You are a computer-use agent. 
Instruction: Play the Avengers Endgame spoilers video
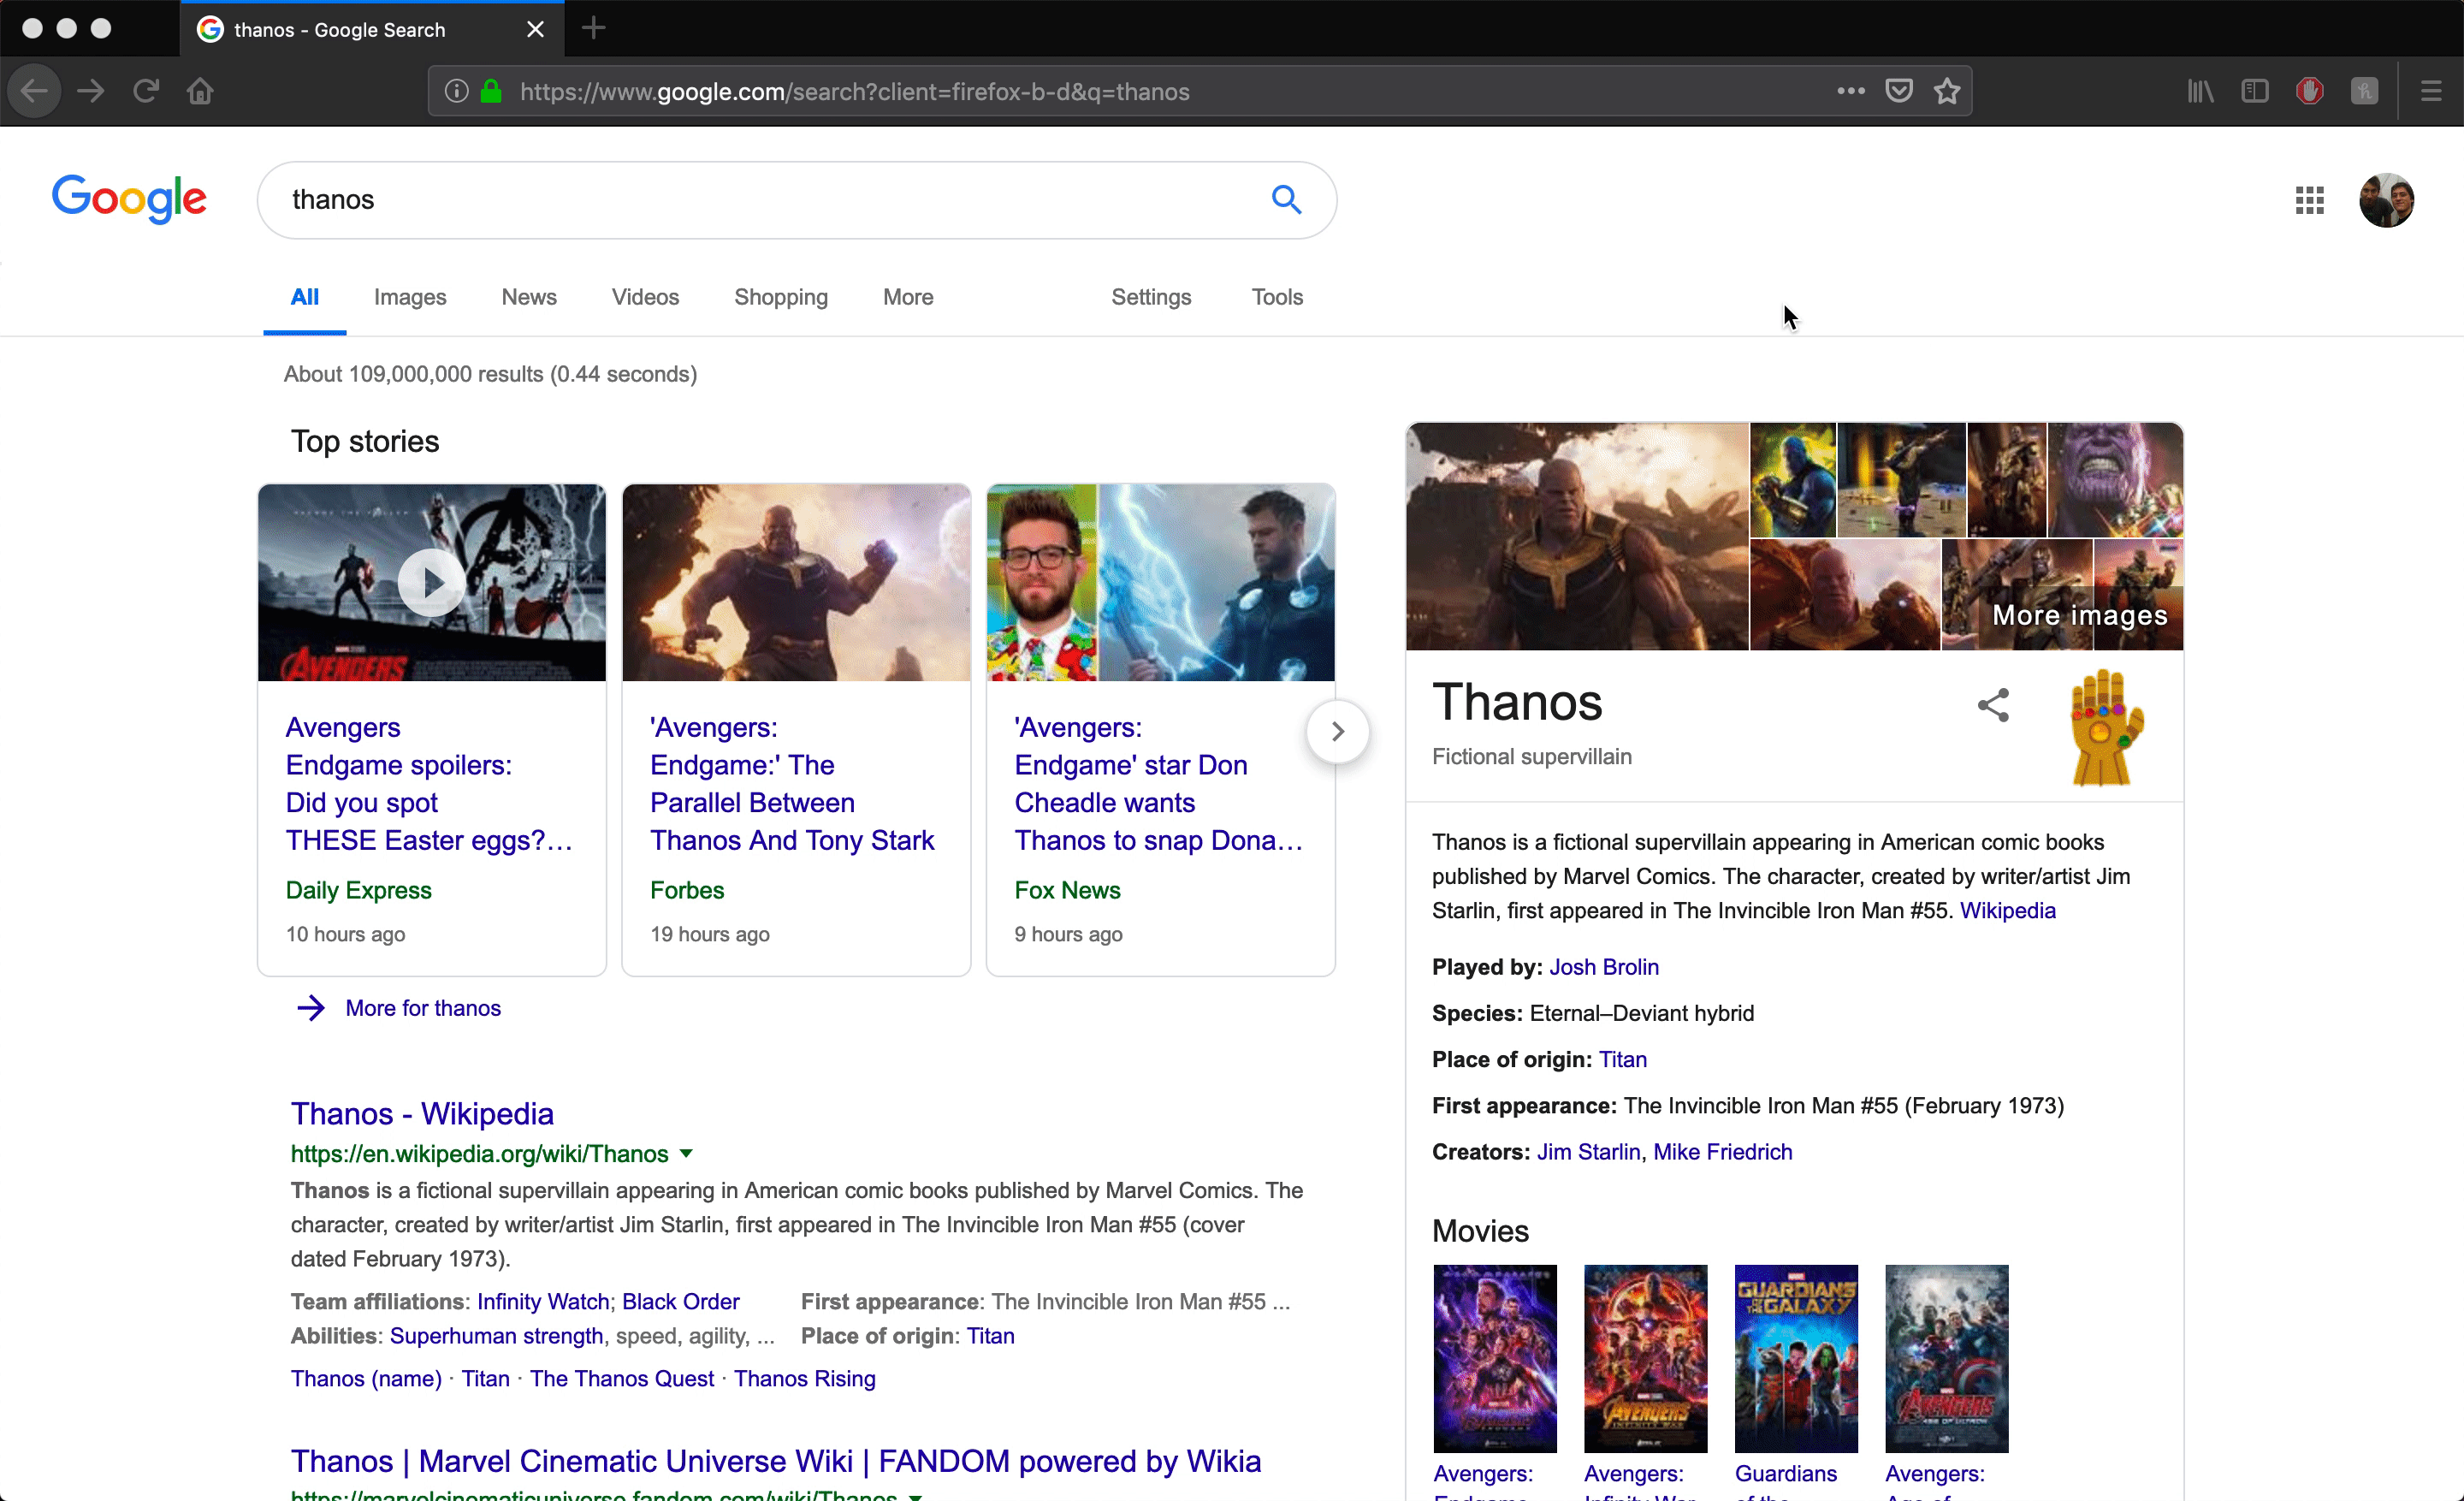(x=431, y=582)
